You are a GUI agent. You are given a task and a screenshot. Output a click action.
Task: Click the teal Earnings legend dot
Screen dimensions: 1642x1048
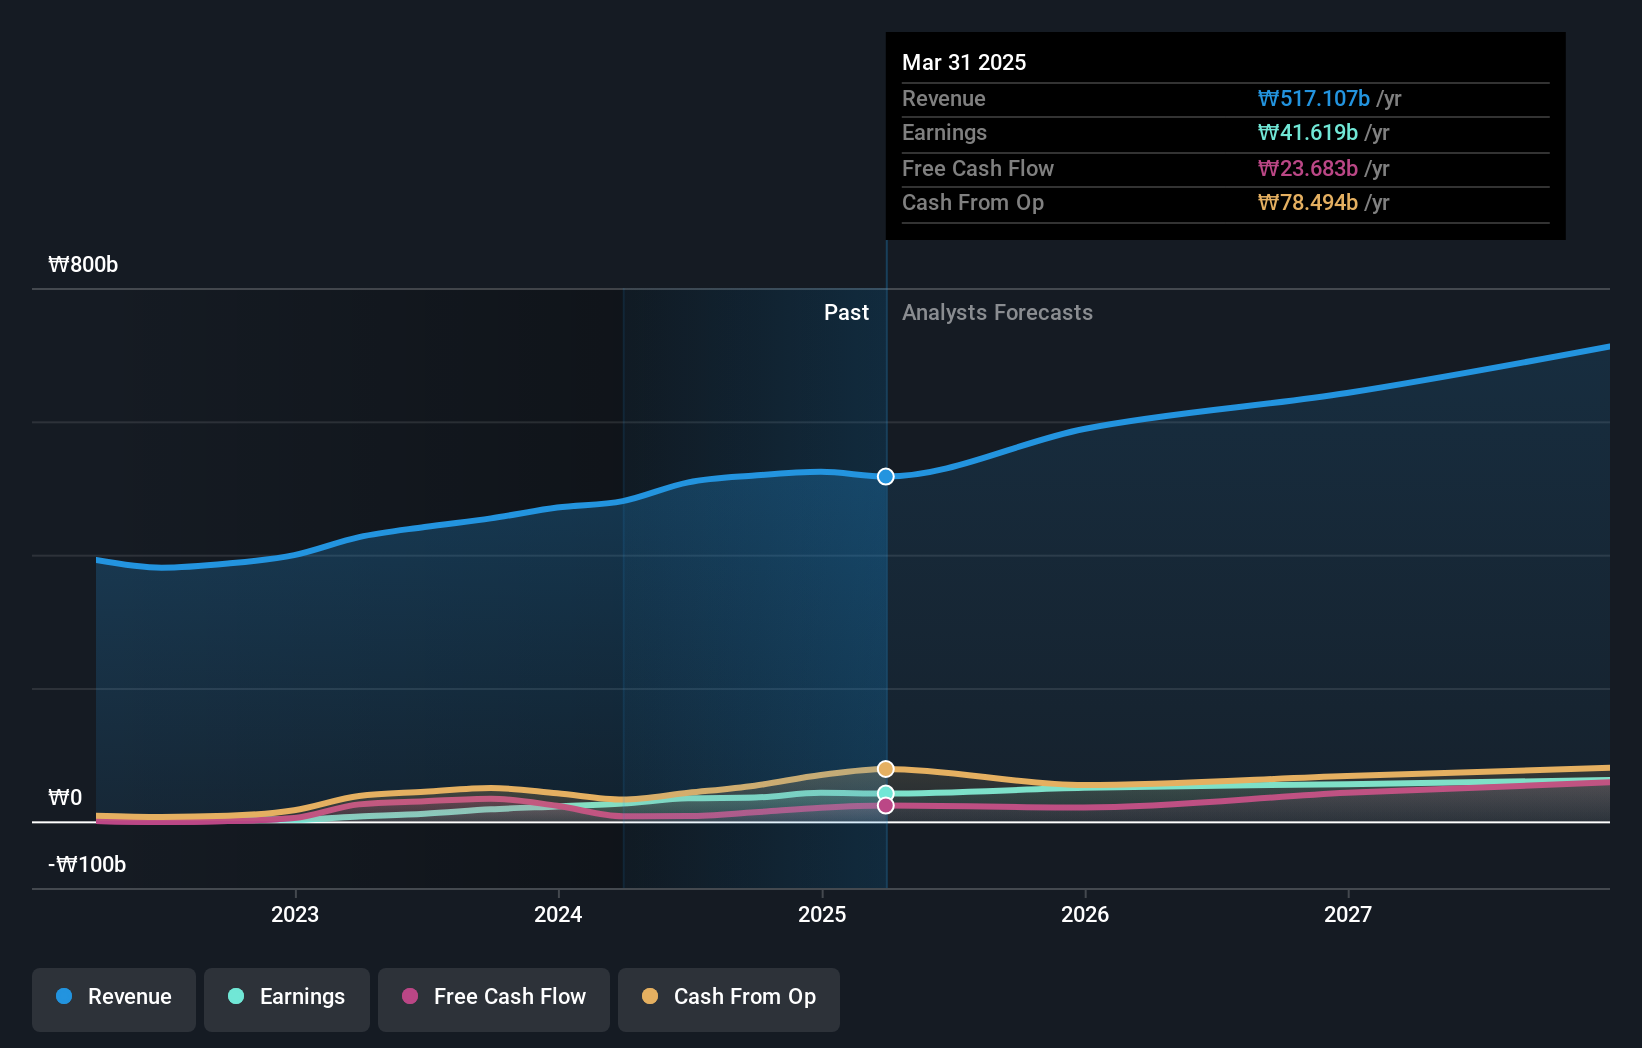[x=234, y=997]
